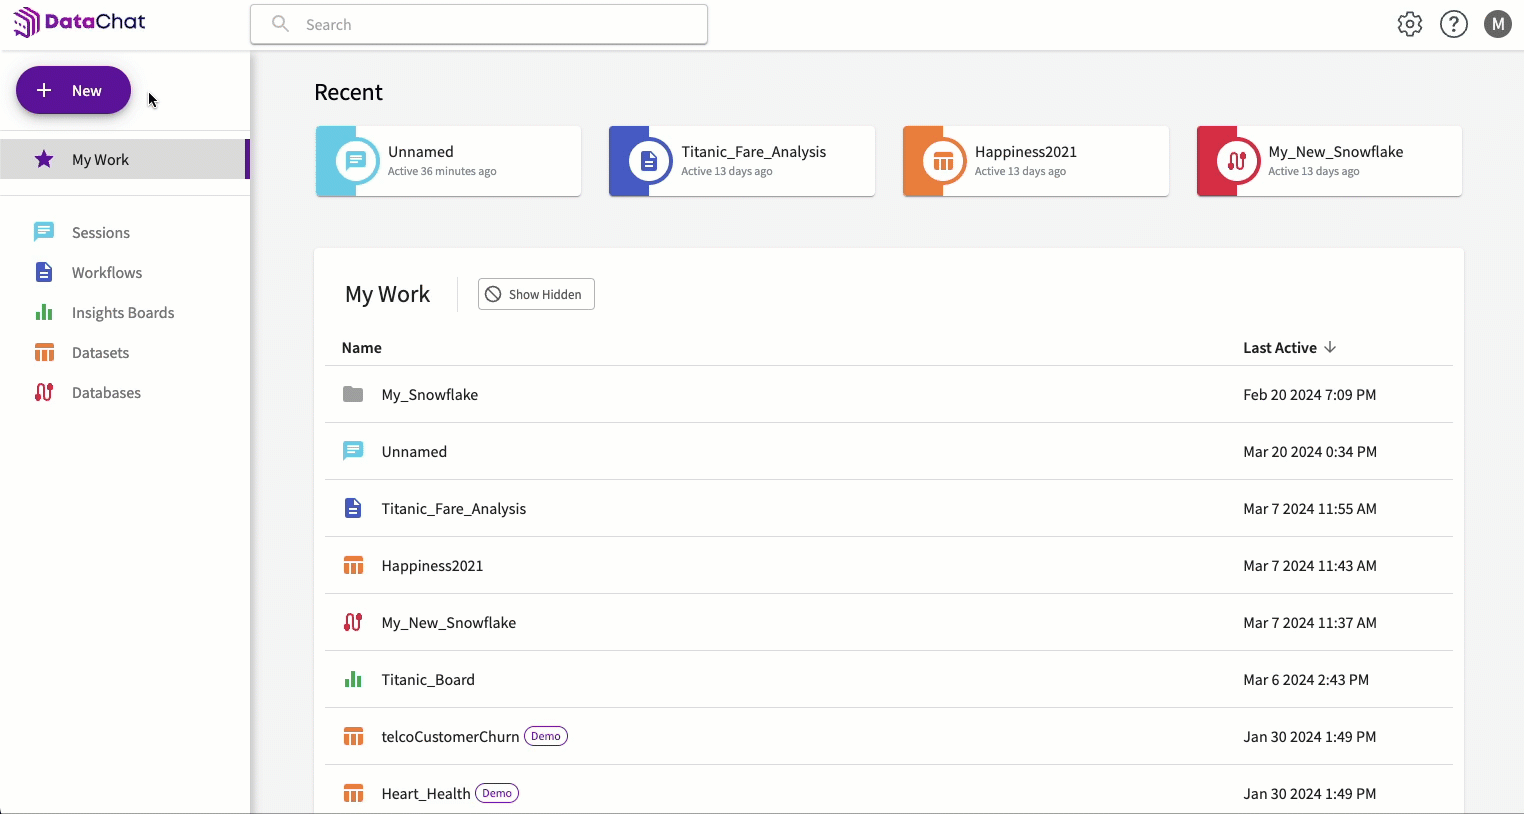Go to Workflows in the sidebar
Image resolution: width=1524 pixels, height=814 pixels.
pos(107,272)
